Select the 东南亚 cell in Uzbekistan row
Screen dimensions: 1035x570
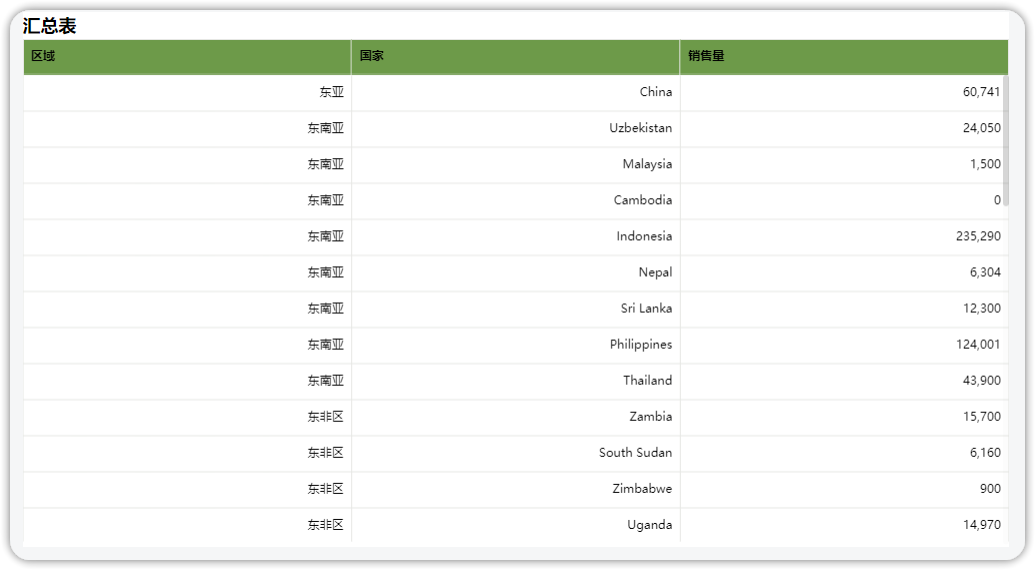click(187, 129)
